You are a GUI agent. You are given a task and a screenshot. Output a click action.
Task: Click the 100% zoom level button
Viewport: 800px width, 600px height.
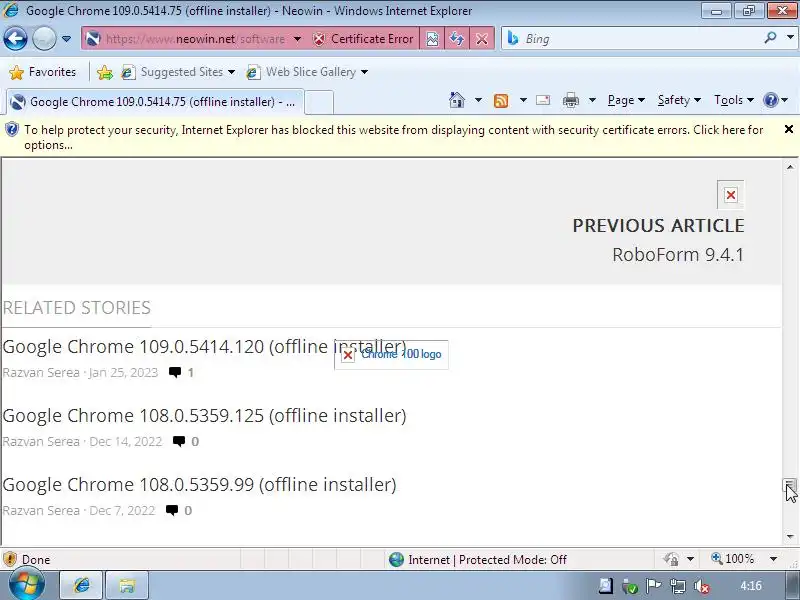point(733,559)
